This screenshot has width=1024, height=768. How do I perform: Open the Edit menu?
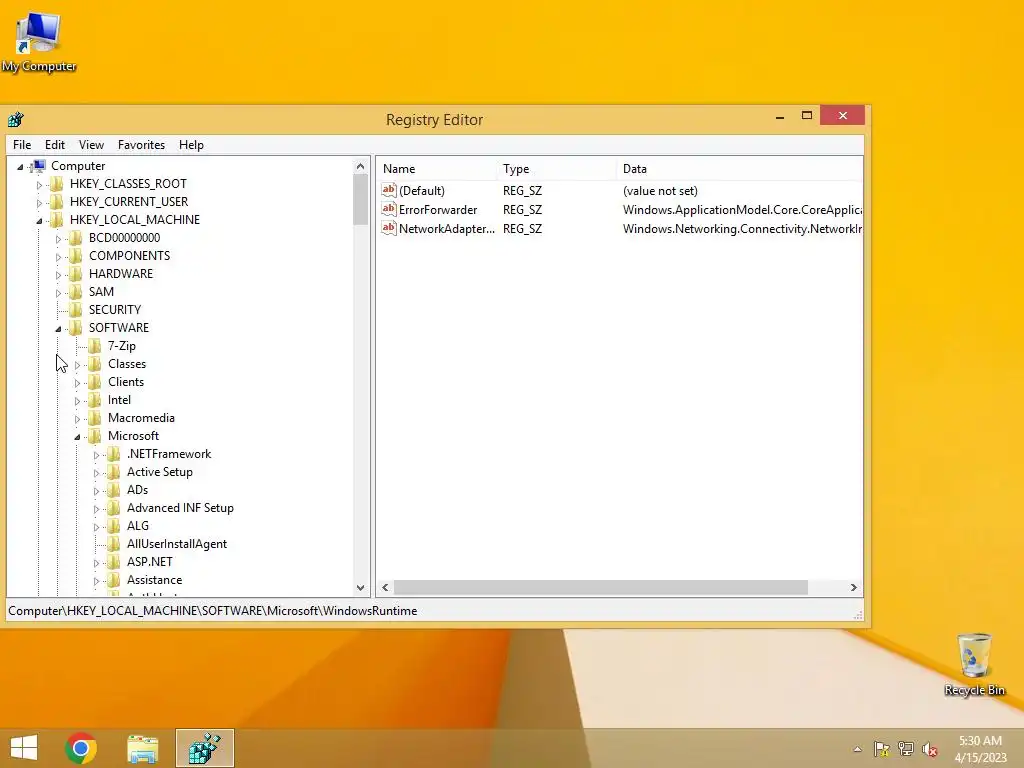(x=55, y=145)
